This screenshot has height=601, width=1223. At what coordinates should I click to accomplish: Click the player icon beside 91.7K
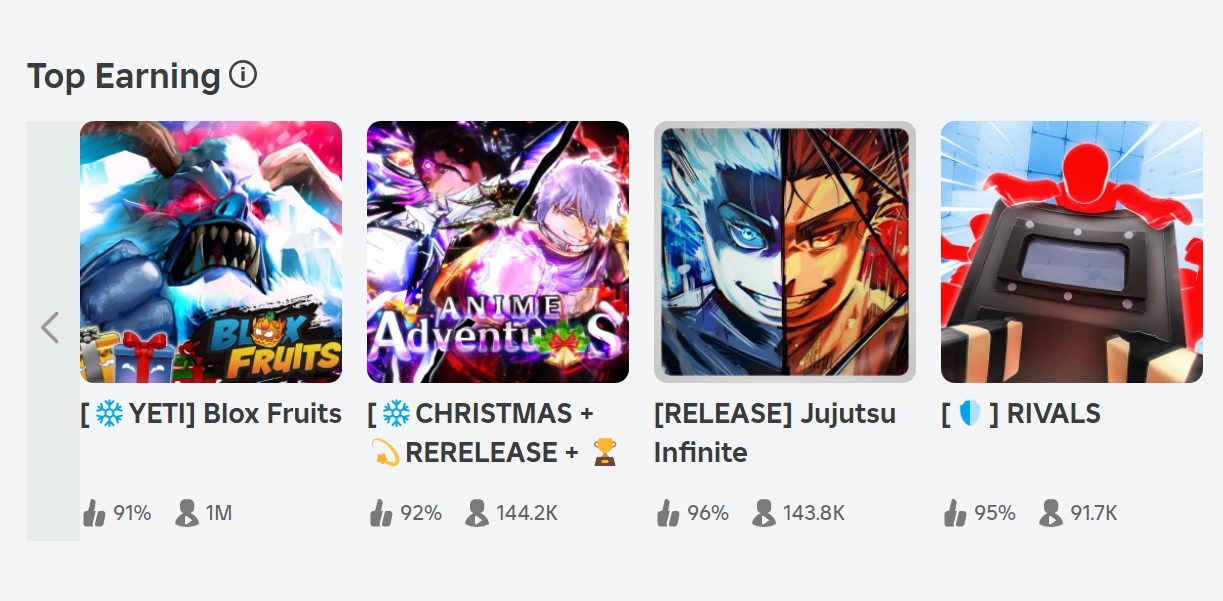[1051, 514]
